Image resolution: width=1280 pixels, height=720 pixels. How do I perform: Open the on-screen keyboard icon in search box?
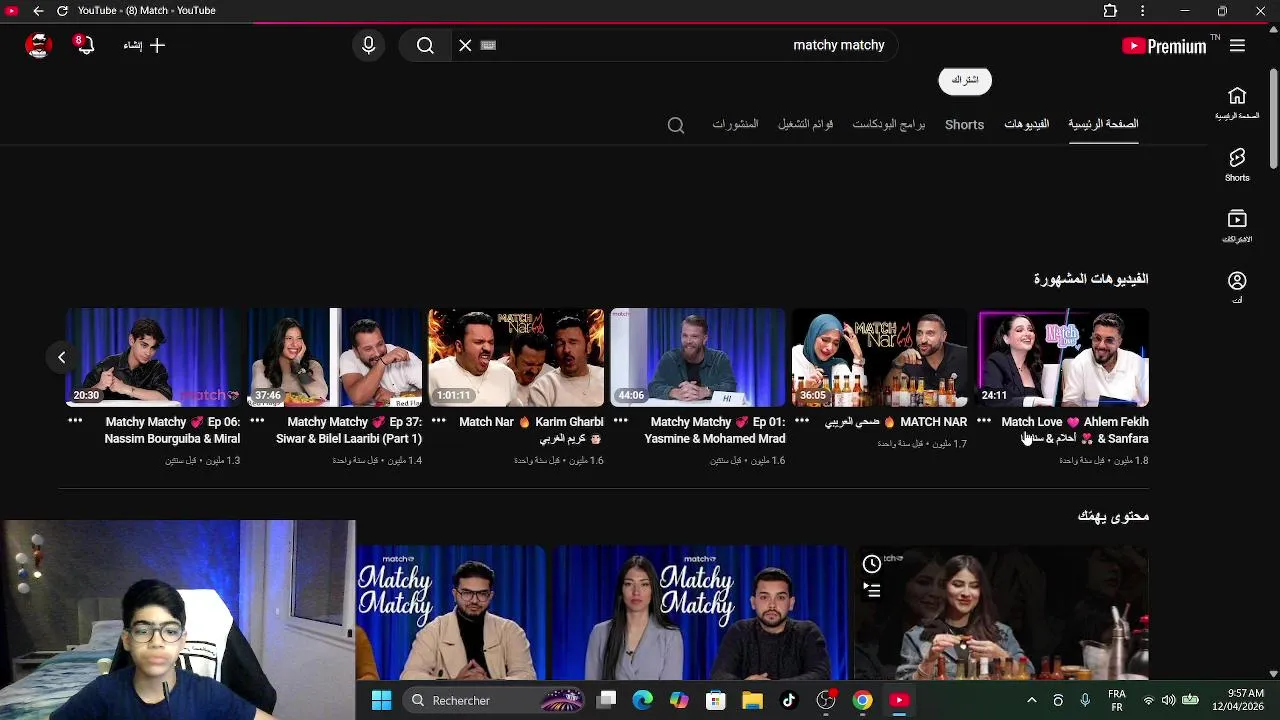click(x=488, y=45)
